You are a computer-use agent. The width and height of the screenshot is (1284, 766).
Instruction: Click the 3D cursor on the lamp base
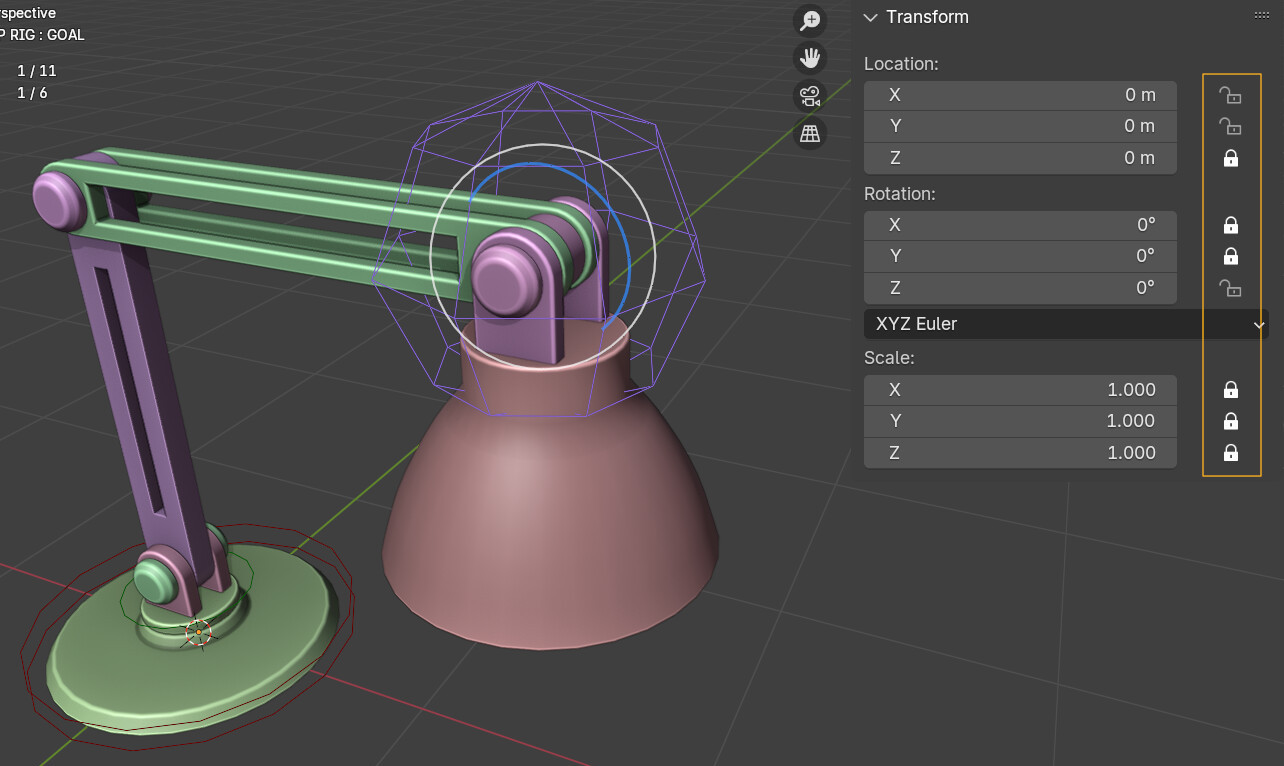pos(199,632)
